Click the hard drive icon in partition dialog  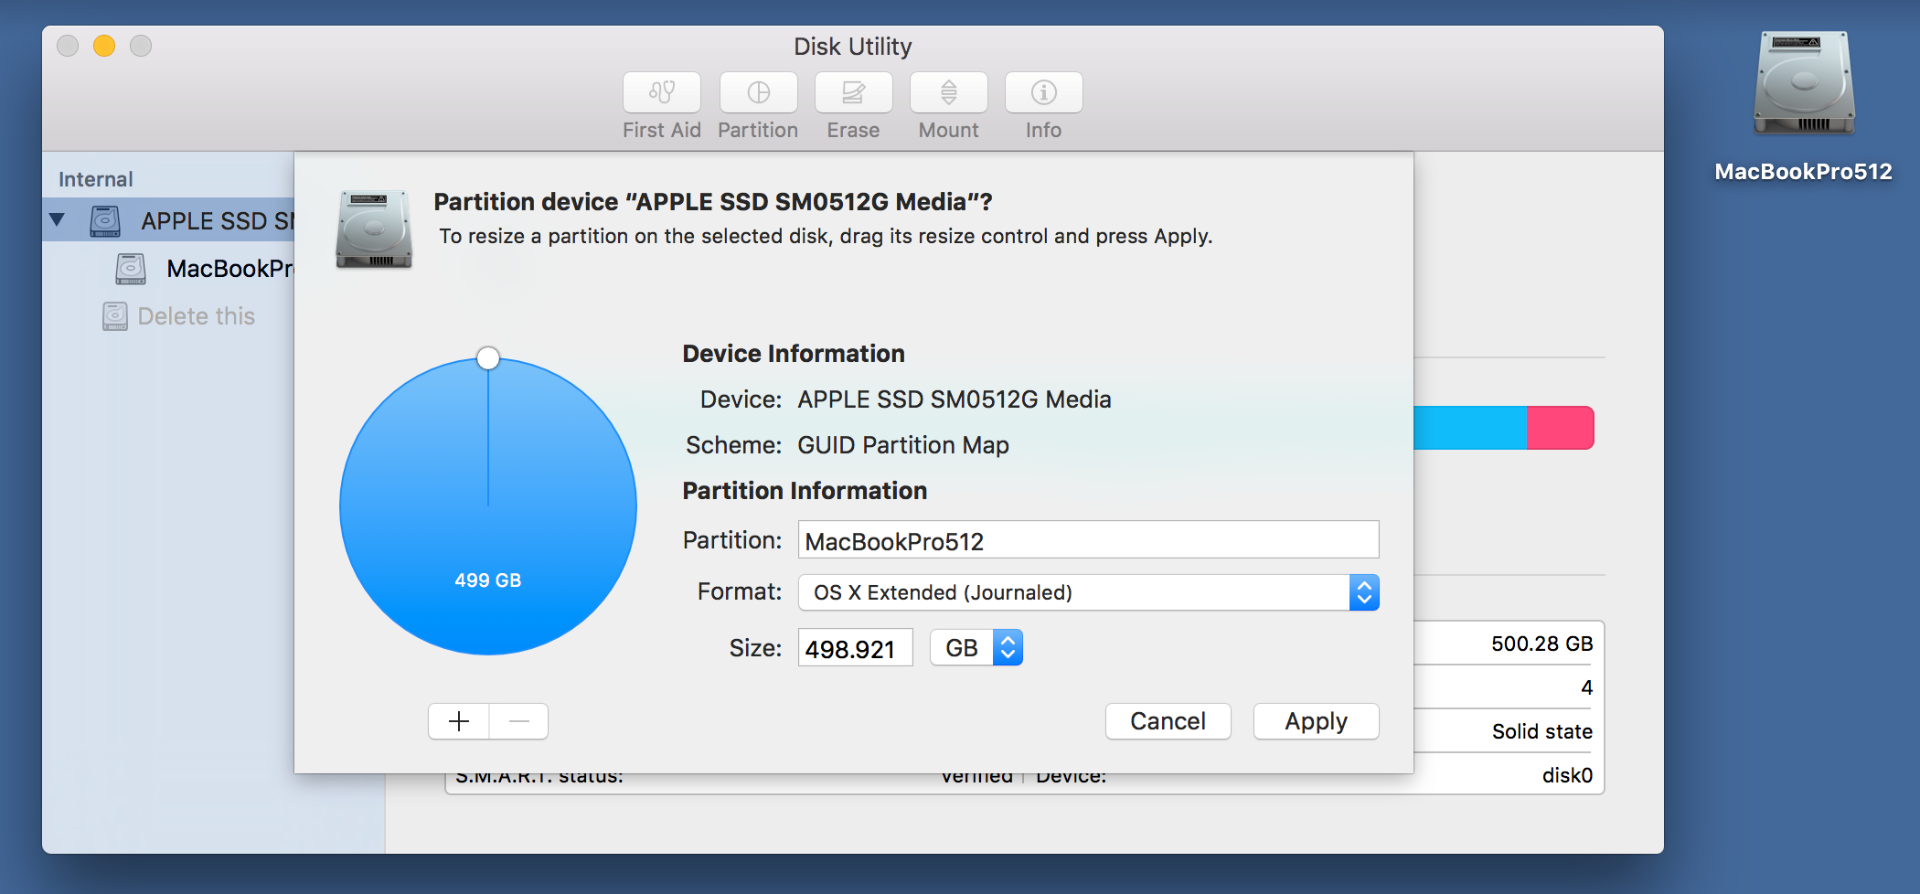(374, 230)
